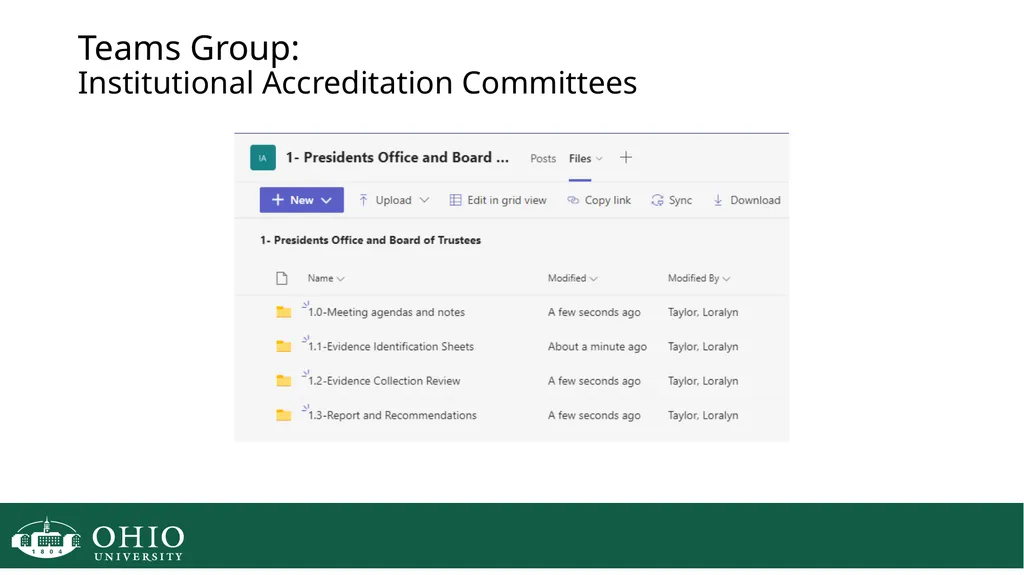Click folder icon for 1.3-Report and Recommendations
The height and width of the screenshot is (575, 1024).
tap(283, 415)
